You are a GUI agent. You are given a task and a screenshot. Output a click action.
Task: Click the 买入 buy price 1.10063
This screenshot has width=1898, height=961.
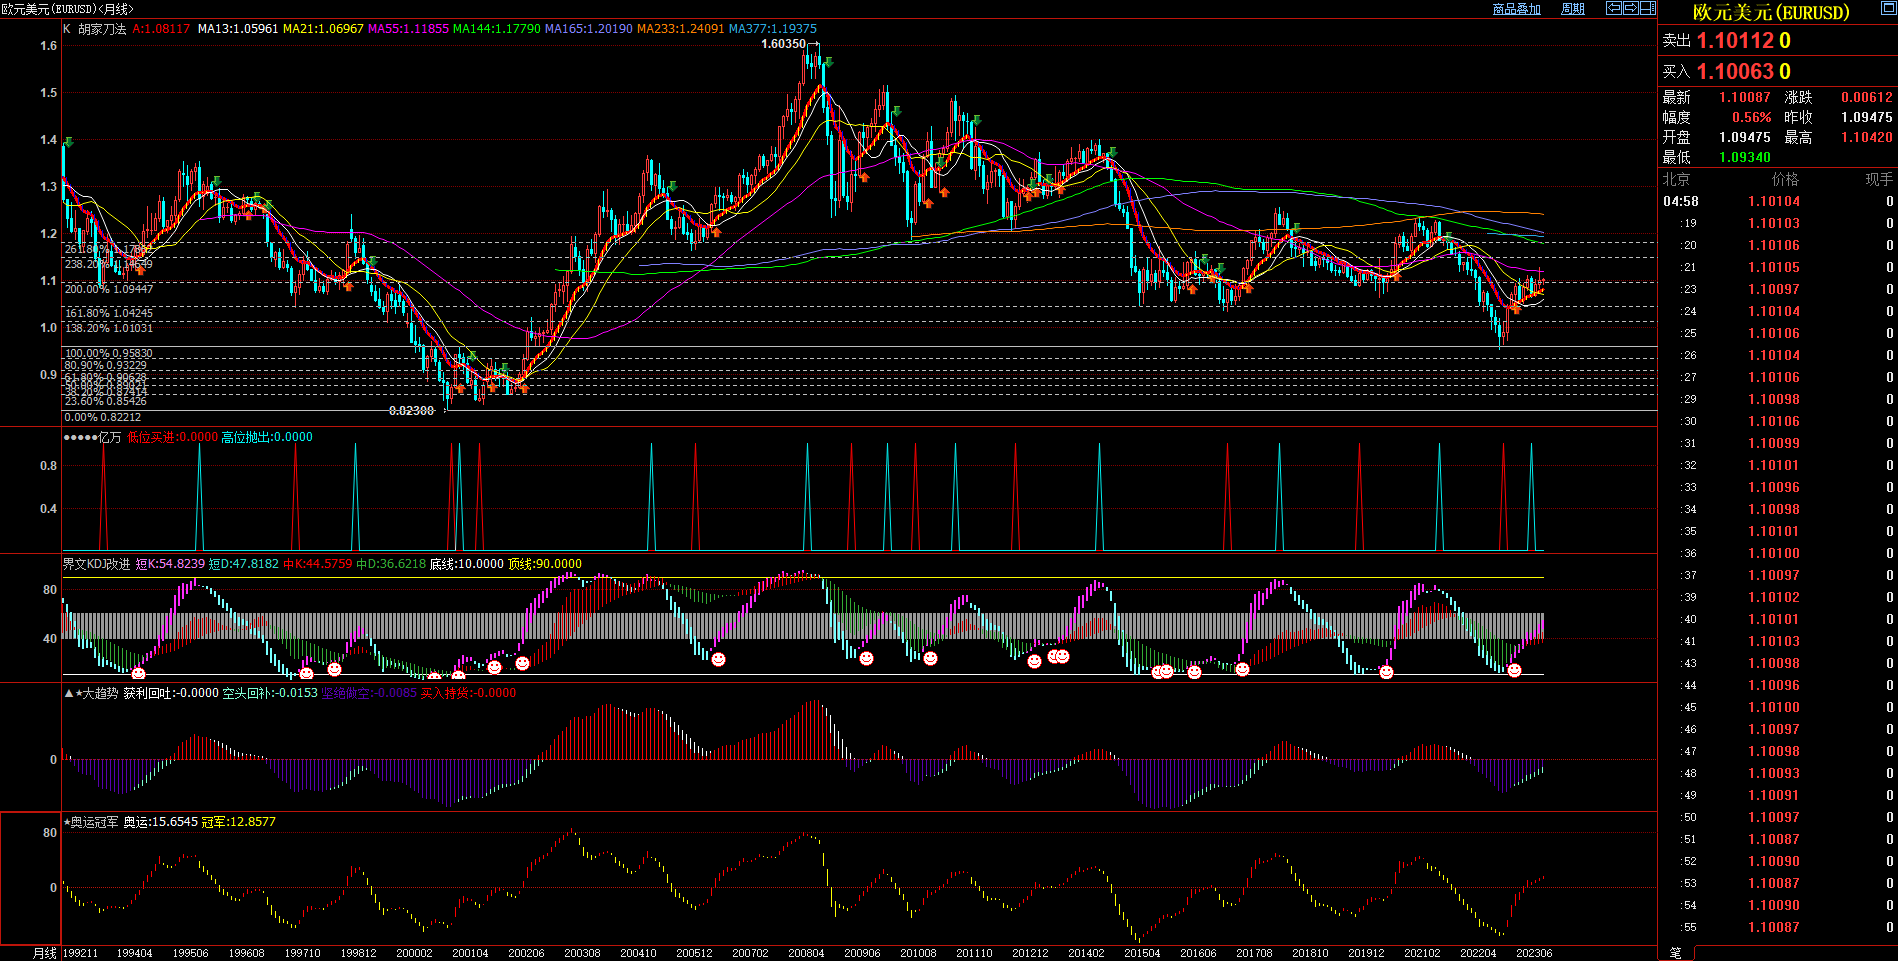point(1735,72)
